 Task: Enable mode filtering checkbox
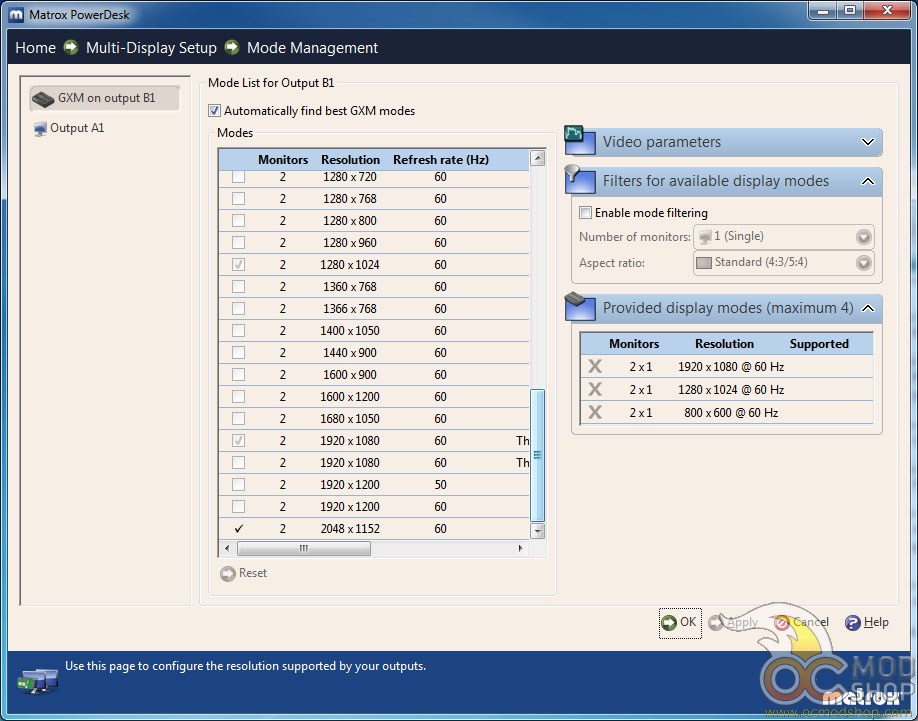pos(585,212)
